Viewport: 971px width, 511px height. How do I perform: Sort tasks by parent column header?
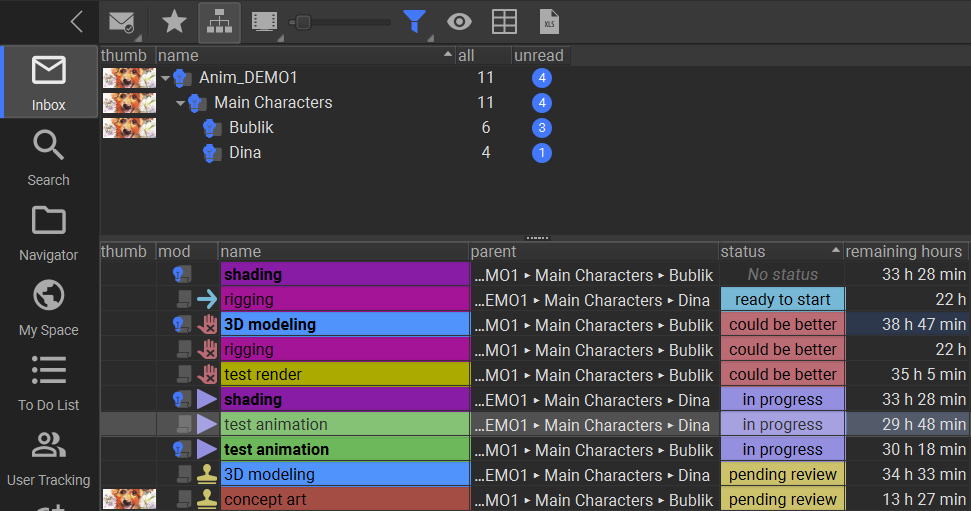click(593, 251)
